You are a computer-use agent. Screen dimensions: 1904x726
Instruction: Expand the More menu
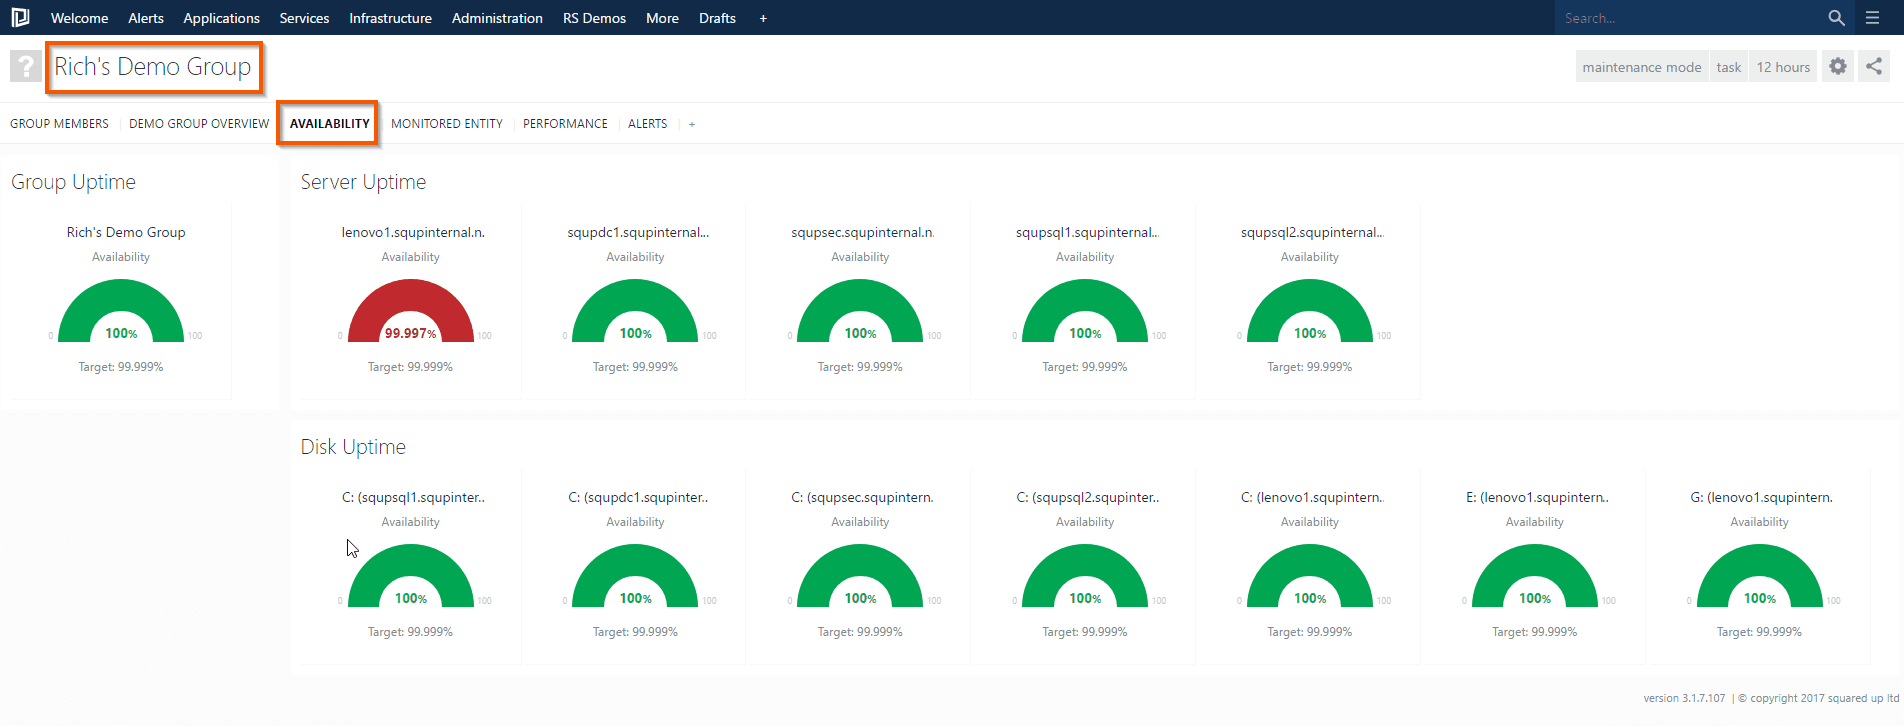[x=662, y=18]
